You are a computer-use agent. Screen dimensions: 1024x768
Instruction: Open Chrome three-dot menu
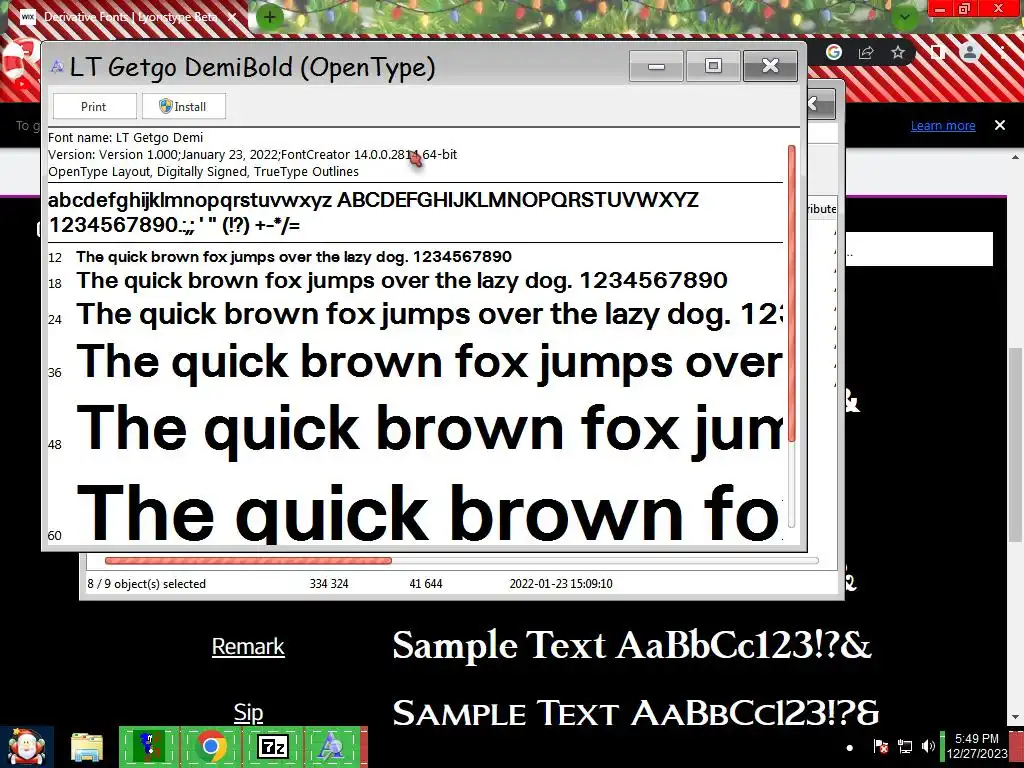pyautogui.click(x=1003, y=52)
